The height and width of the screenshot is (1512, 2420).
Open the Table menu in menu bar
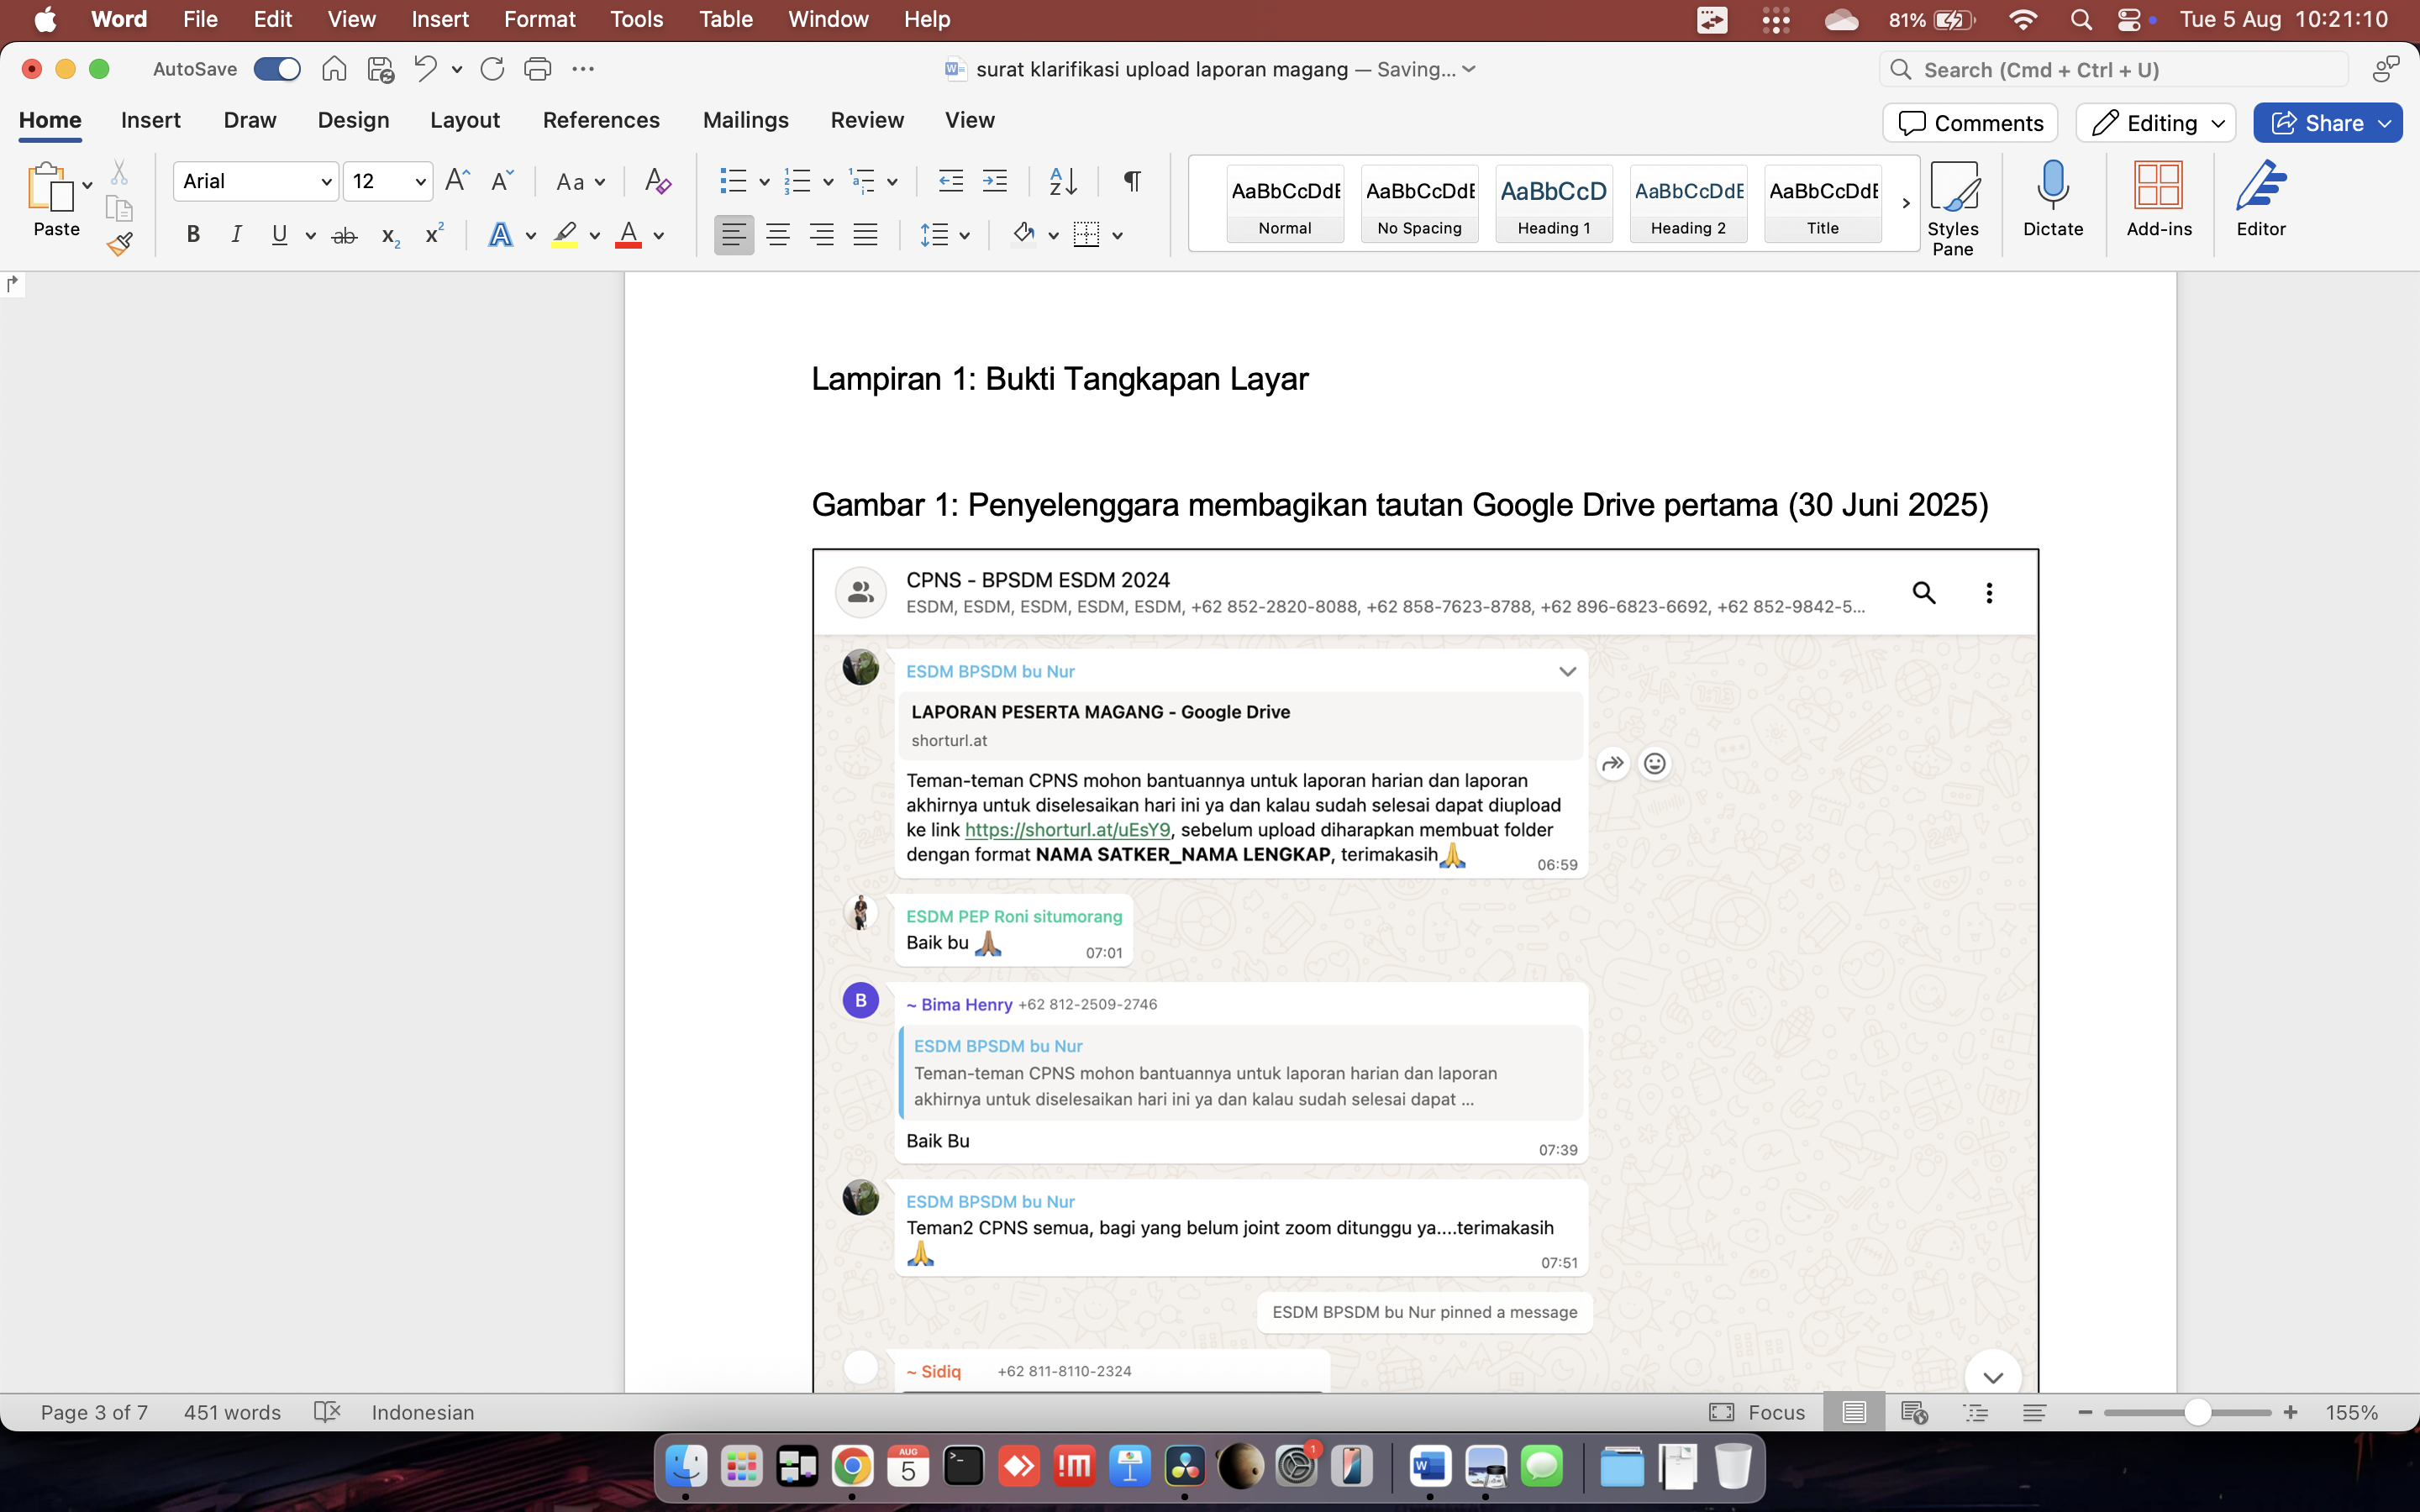725,19
